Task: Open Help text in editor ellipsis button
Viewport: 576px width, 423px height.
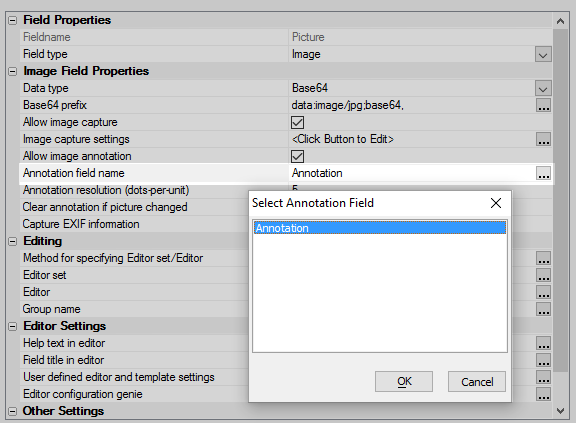Action: click(x=543, y=343)
